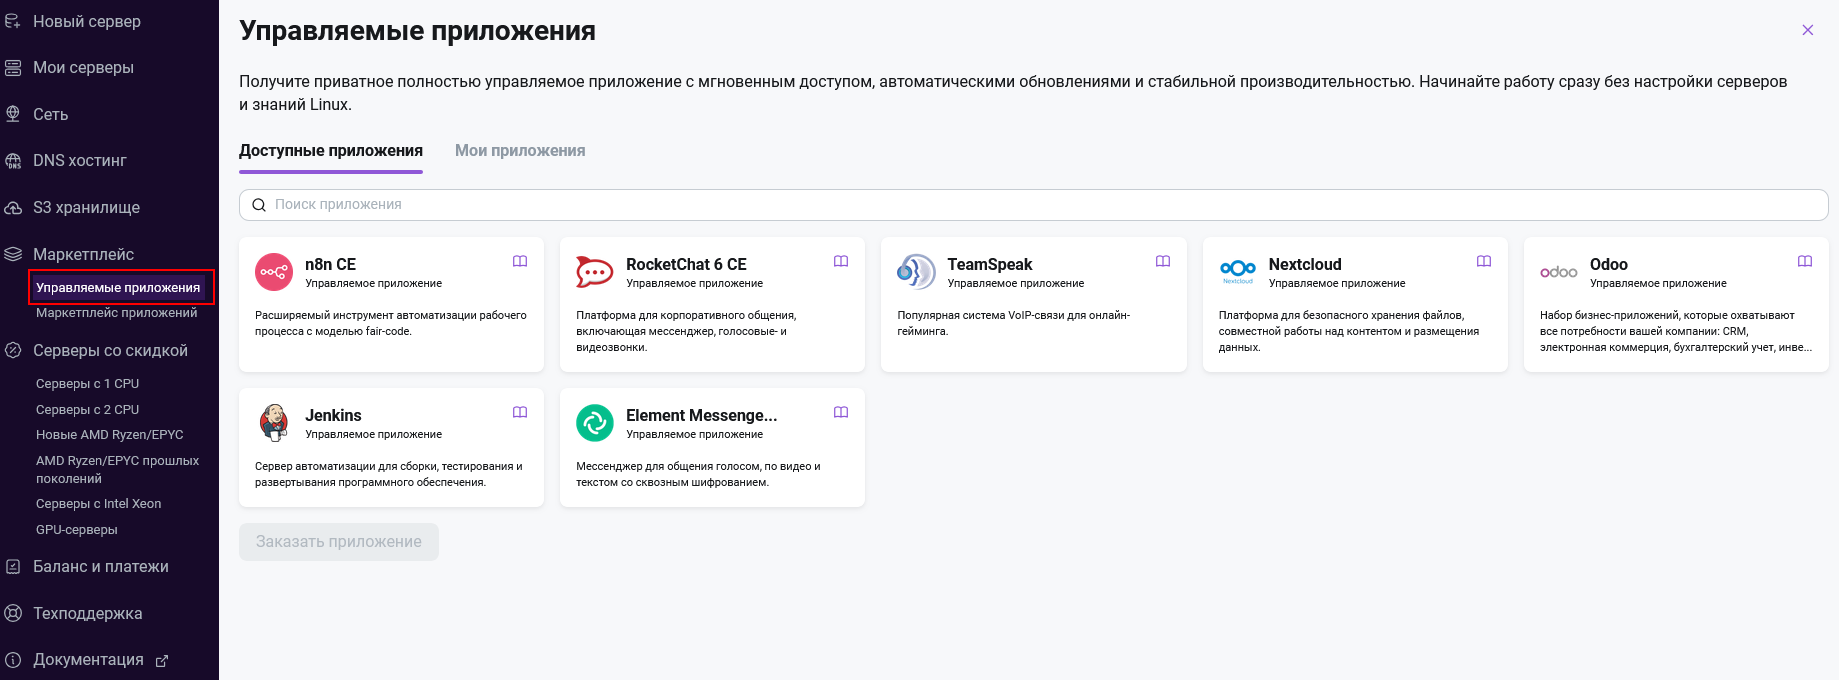Open Техподдержка menu item

(x=88, y=614)
